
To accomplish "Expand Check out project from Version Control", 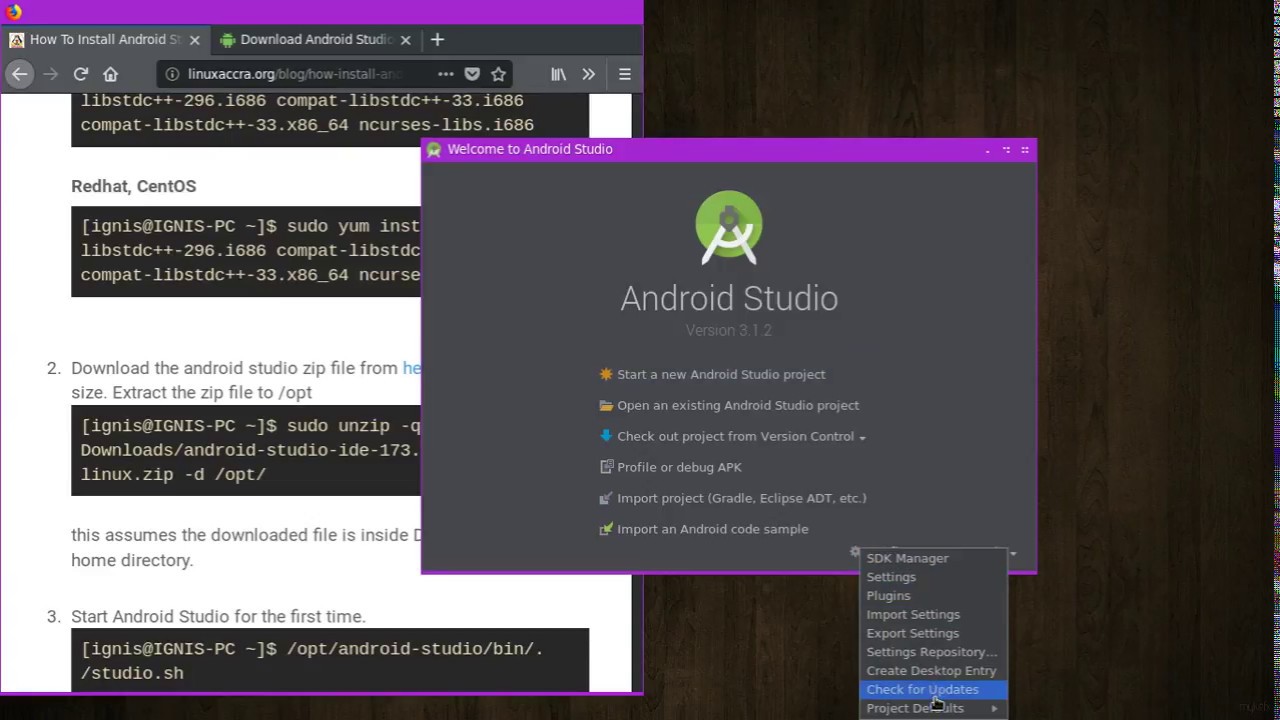I will point(741,436).
